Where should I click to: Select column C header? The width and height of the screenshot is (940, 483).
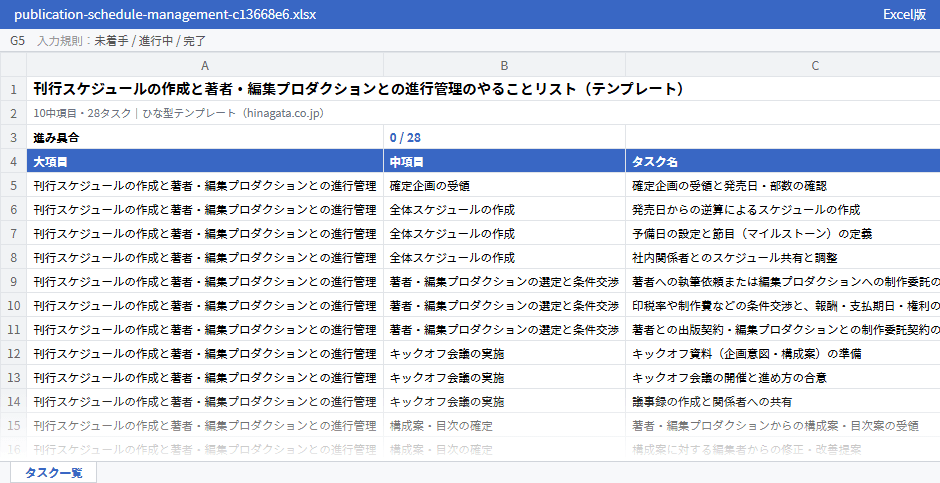coord(782,65)
